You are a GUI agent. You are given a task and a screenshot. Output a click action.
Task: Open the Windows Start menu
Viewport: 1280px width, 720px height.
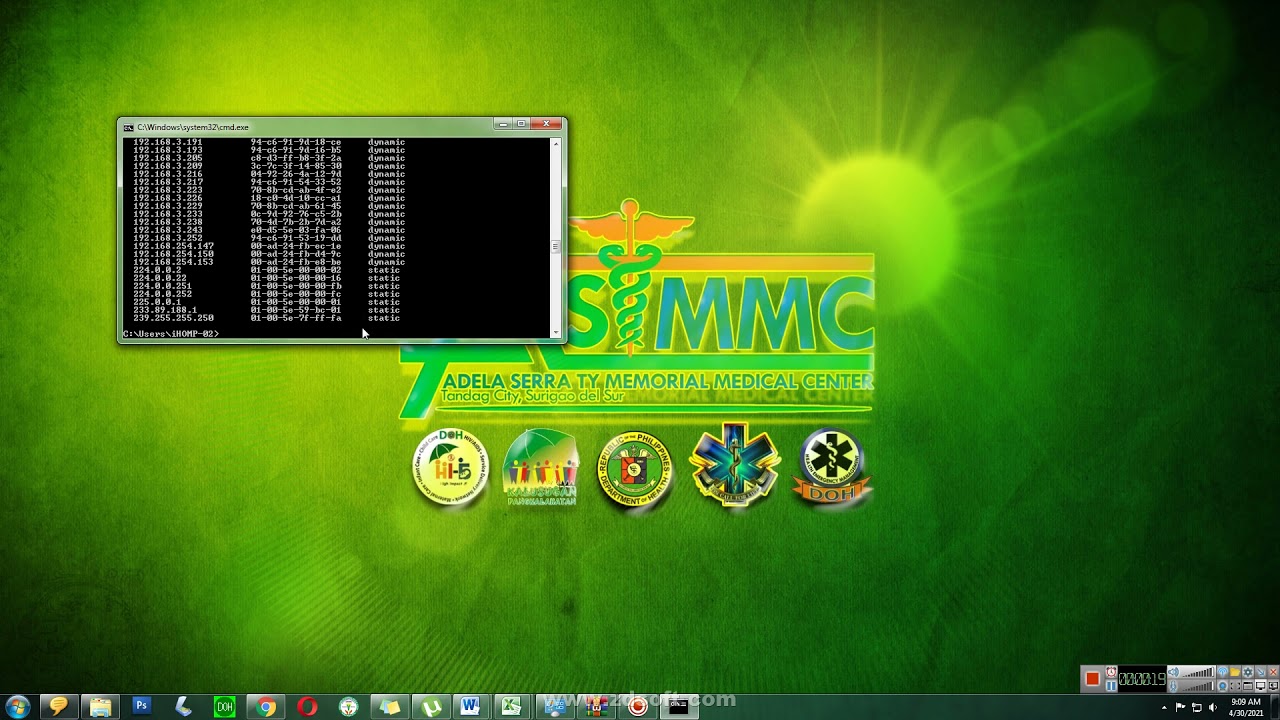(17, 706)
